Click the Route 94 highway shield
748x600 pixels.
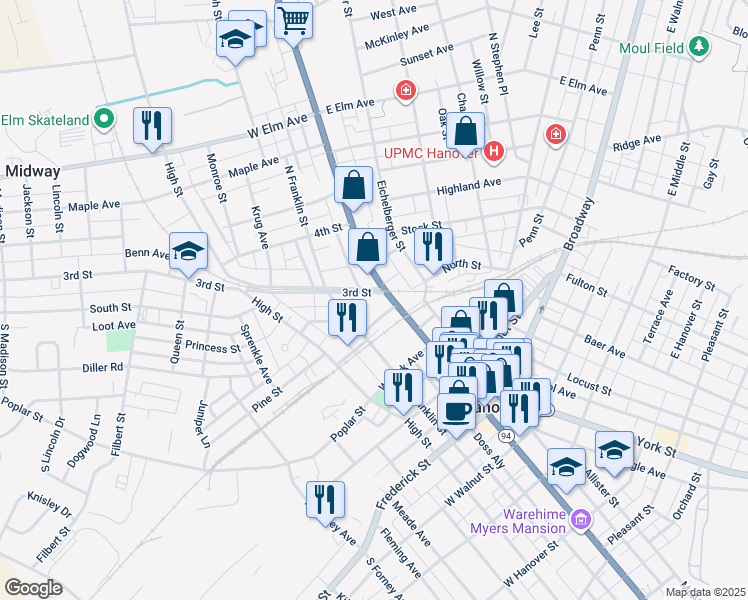(508, 435)
